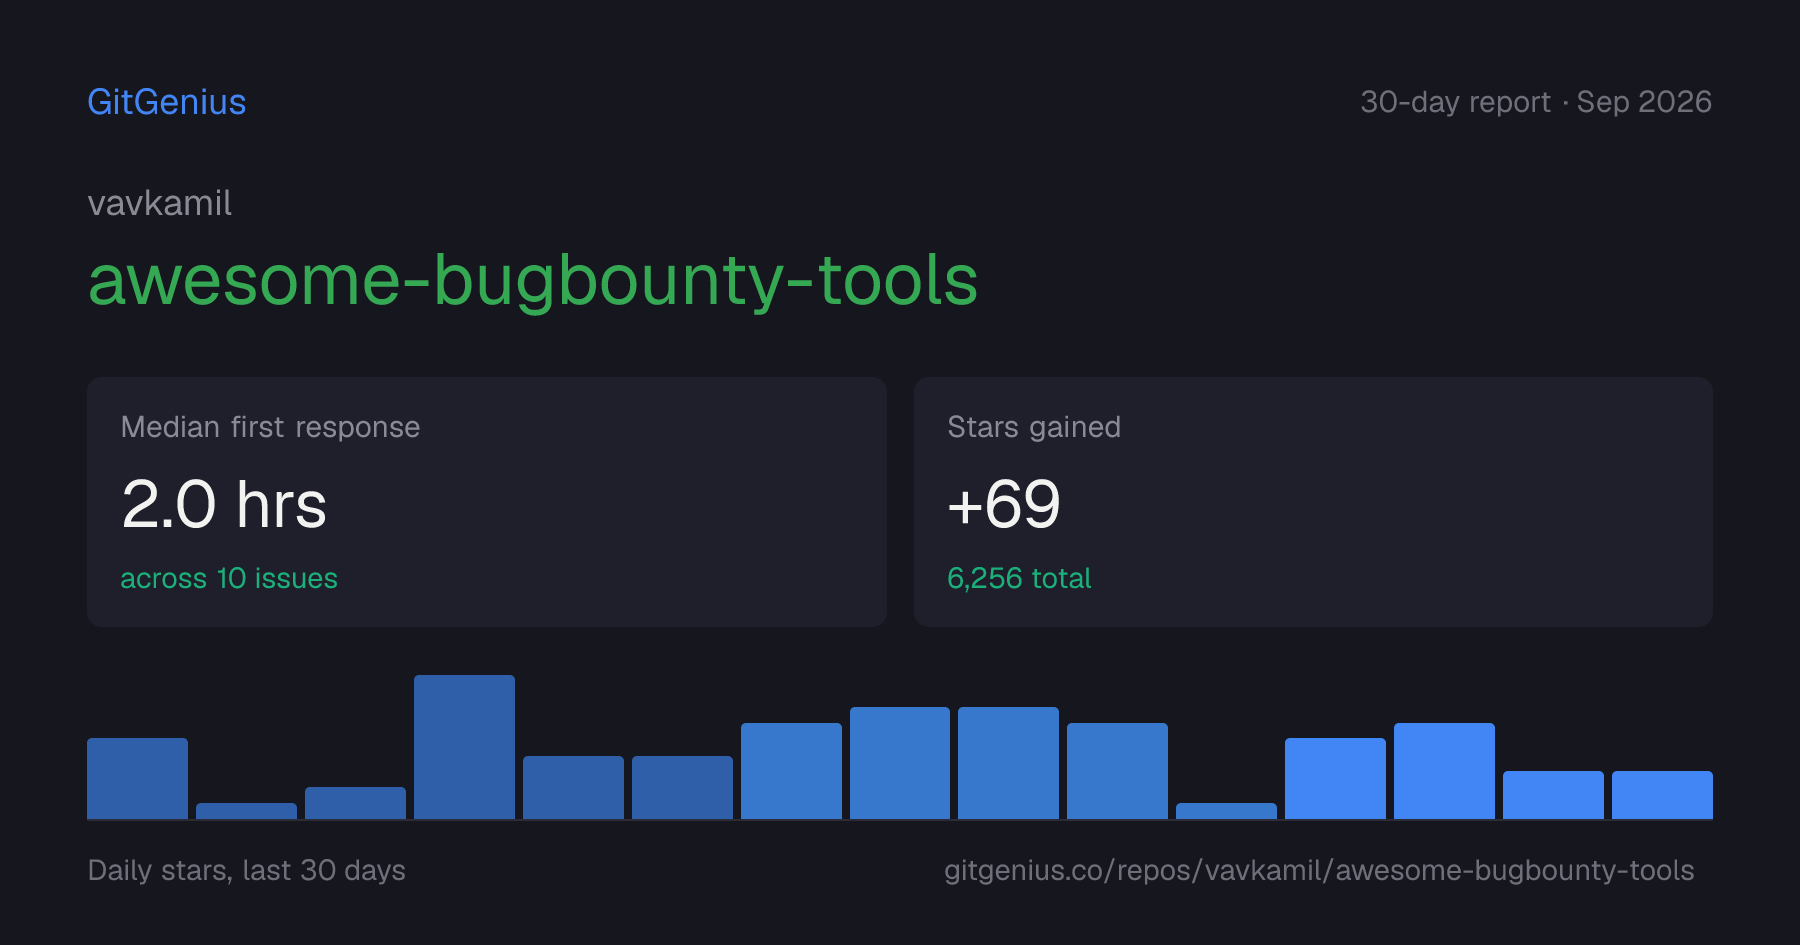This screenshot has height=945, width=1800.
Task: Select the 30-day report Sep 2026 label
Action: pyautogui.click(x=1536, y=102)
